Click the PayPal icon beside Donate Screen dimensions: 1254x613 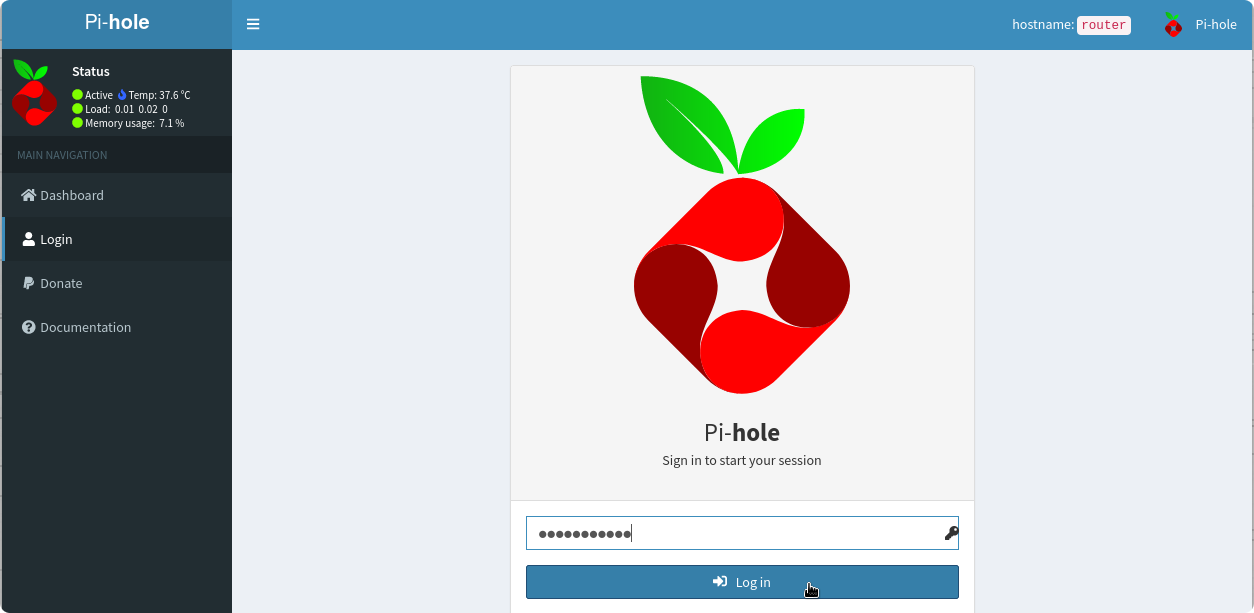[x=29, y=283]
